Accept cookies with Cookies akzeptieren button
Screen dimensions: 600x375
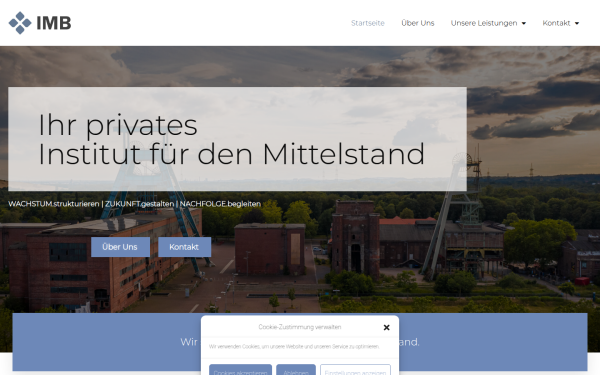[240, 370]
